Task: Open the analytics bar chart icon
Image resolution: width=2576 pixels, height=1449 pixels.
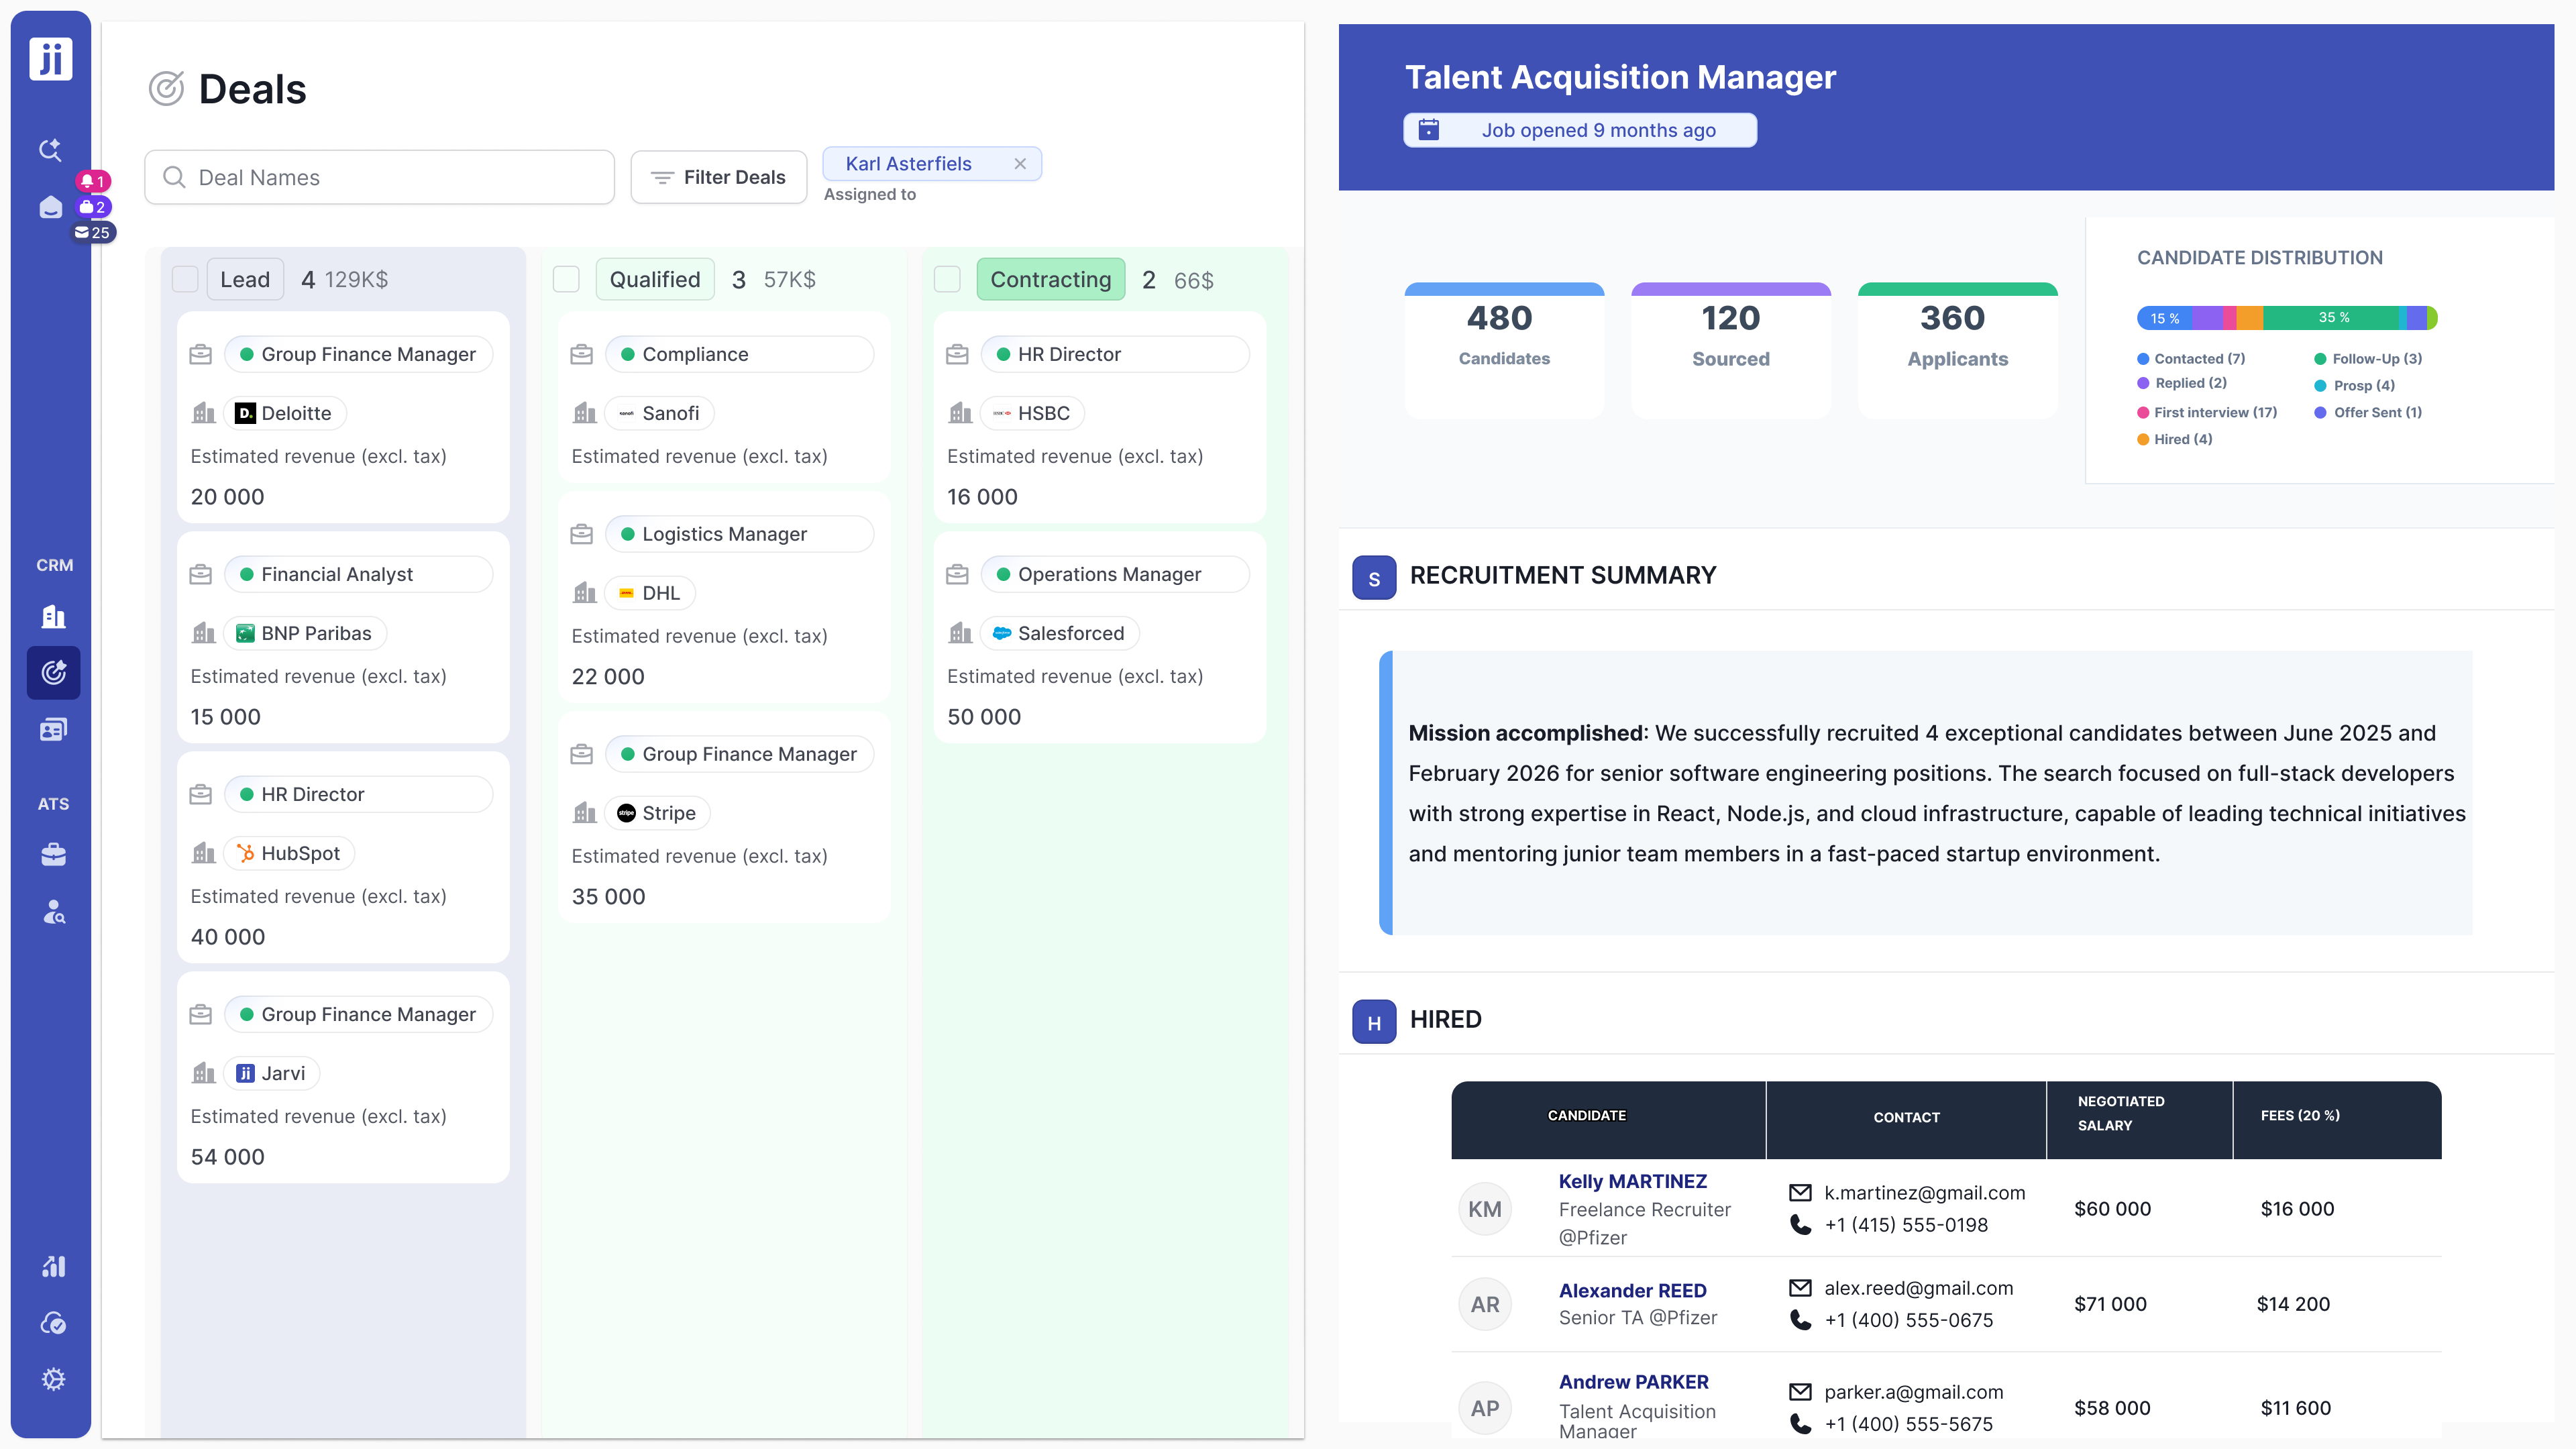Action: click(54, 1266)
